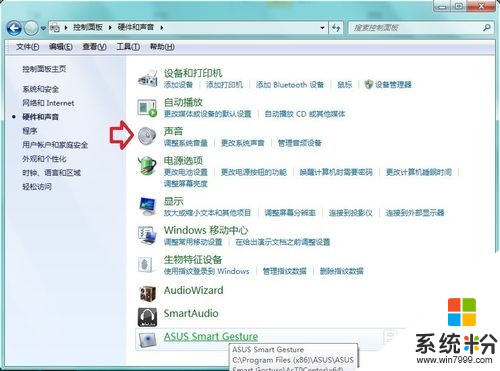Click the 鼠标 link
Image resolution: width=500 pixels, height=371 pixels.
click(344, 85)
